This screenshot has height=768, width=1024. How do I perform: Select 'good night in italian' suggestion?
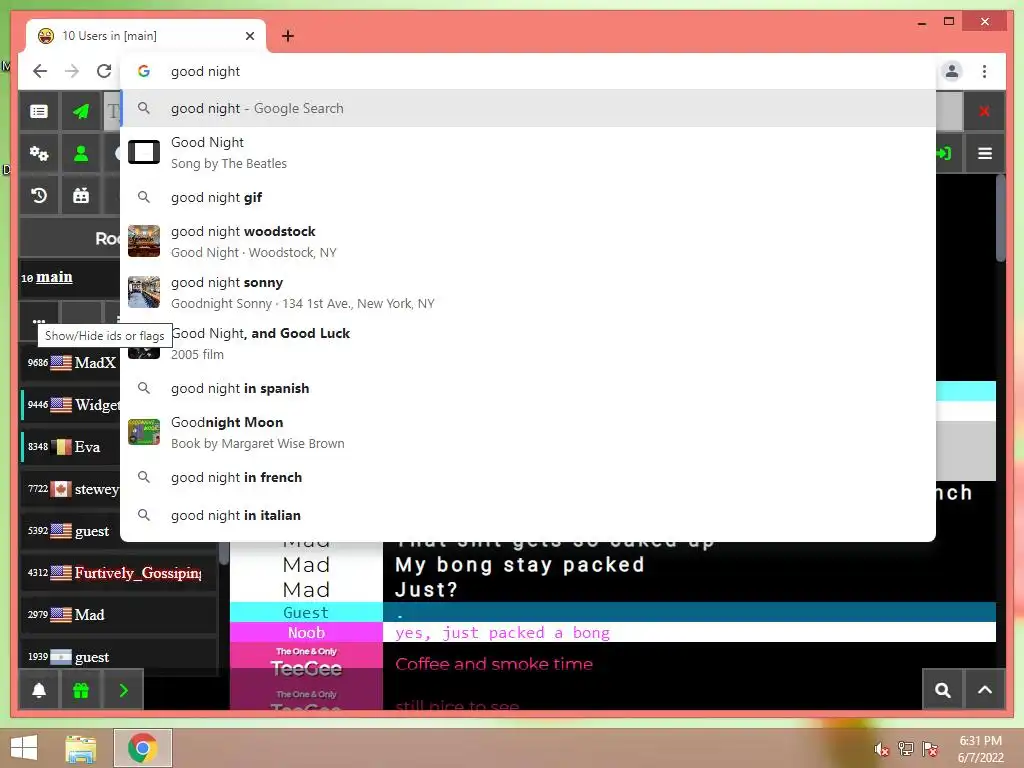pos(528,515)
